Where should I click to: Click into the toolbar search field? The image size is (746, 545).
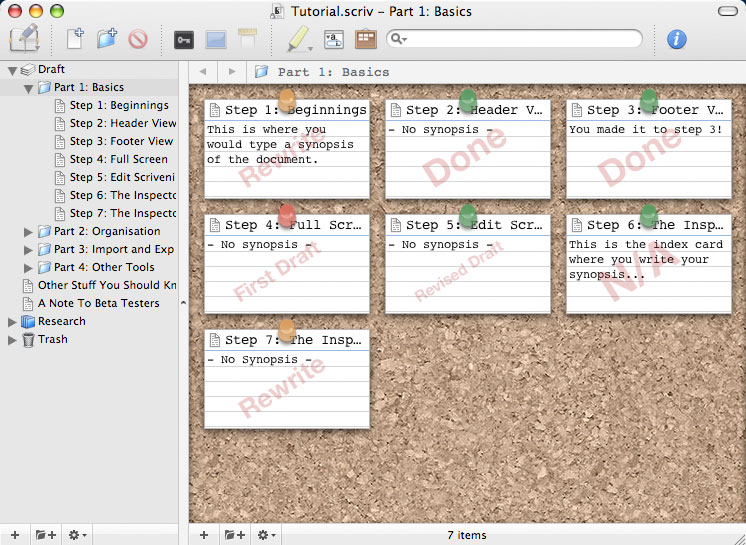[x=520, y=39]
